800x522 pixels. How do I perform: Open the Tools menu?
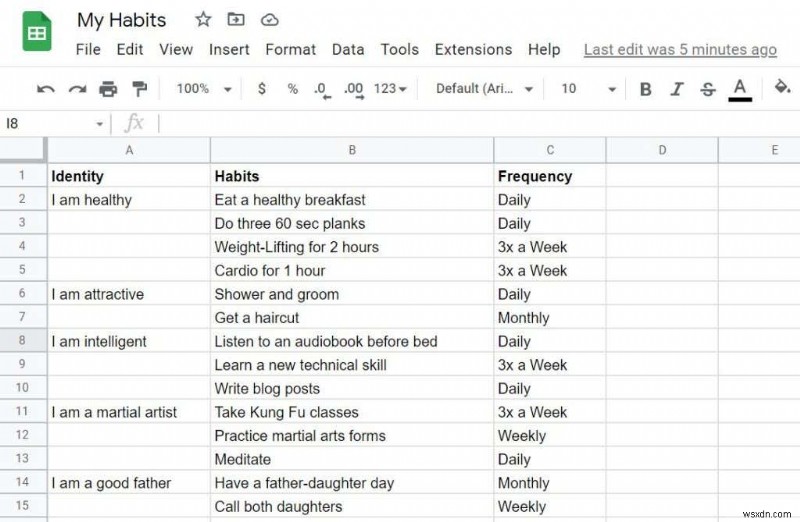399,49
